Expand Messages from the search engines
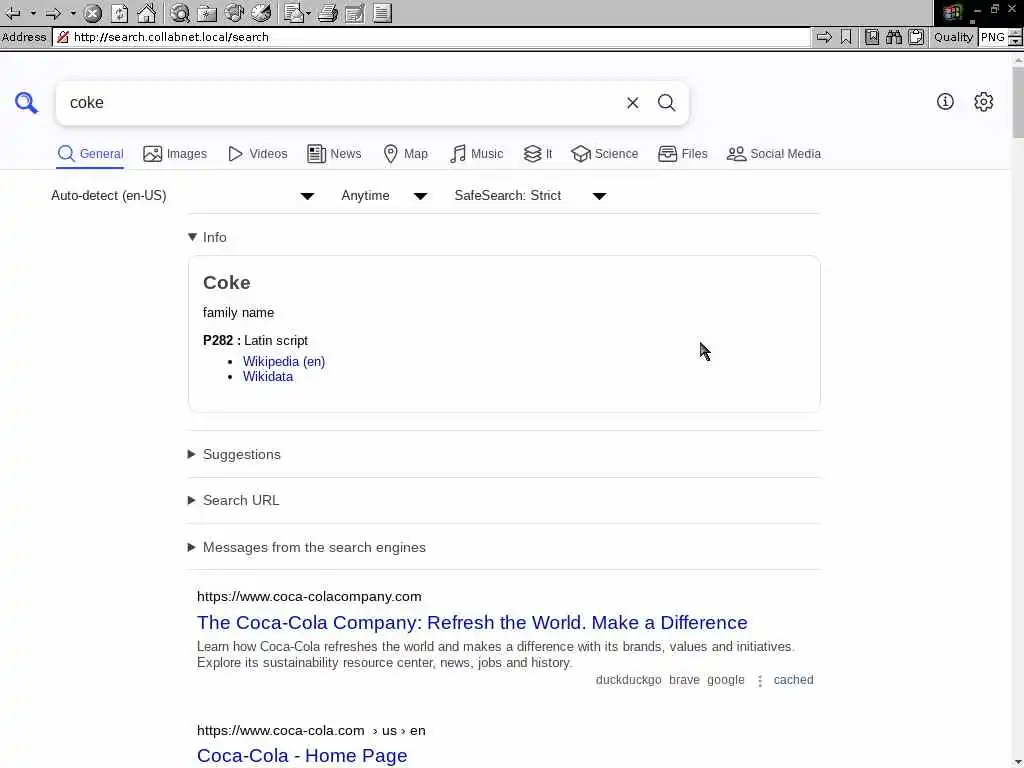This screenshot has height=768, width=1024. [307, 547]
